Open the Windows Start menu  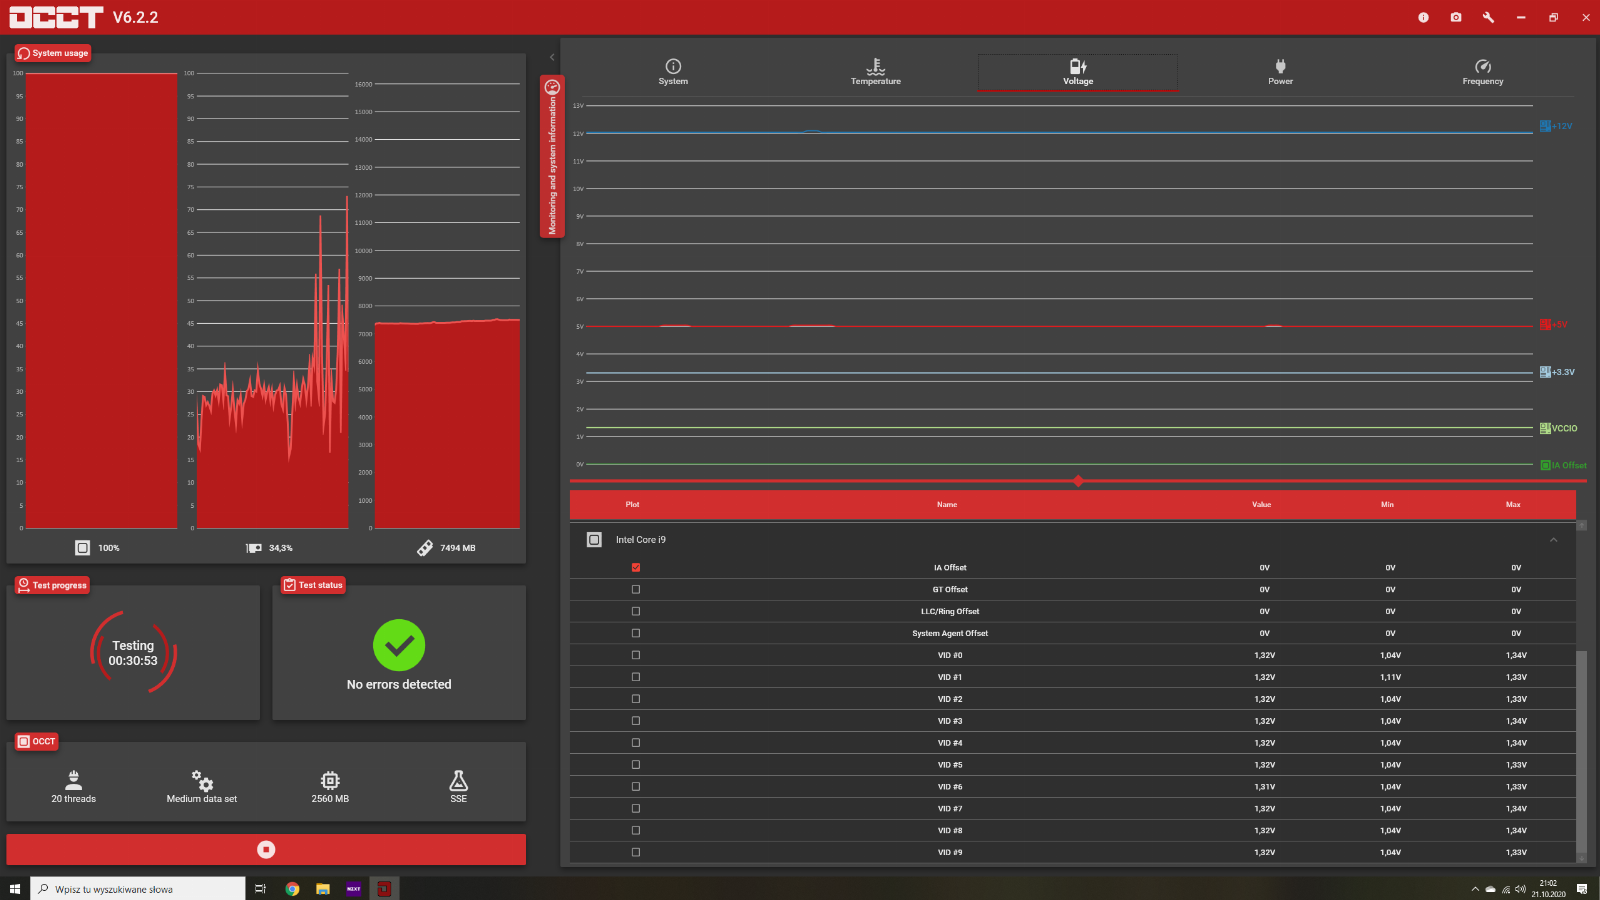point(15,889)
